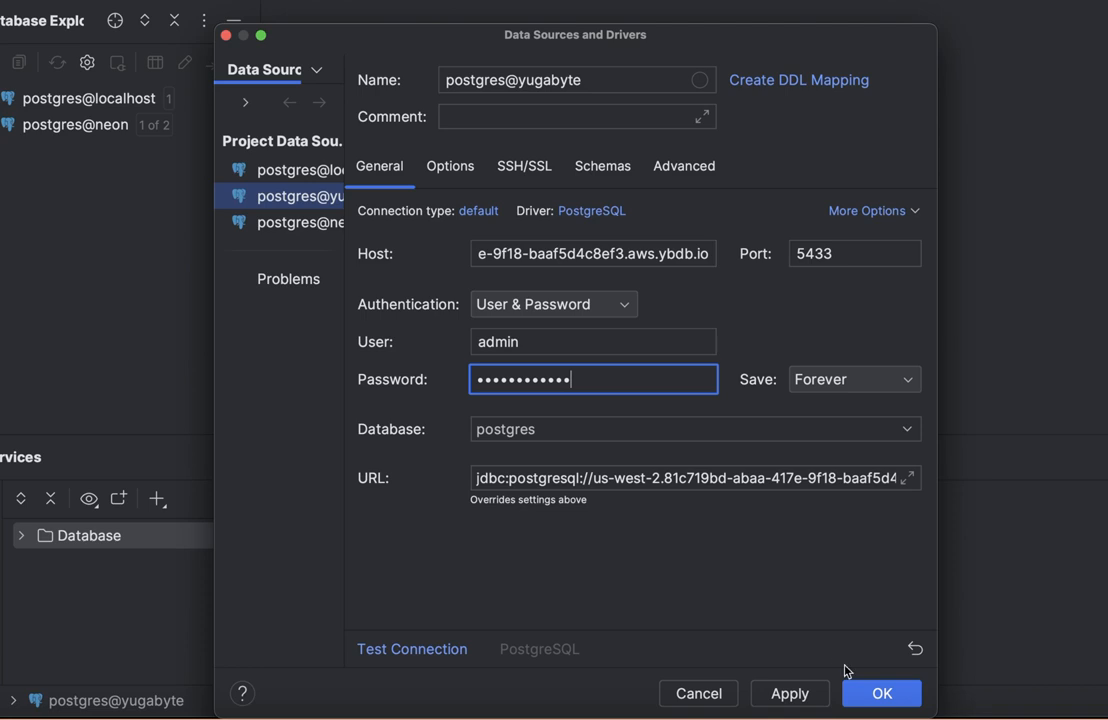Switch to the SSH/SSL tab
Image resolution: width=1108 pixels, height=720 pixels.
[x=524, y=166]
